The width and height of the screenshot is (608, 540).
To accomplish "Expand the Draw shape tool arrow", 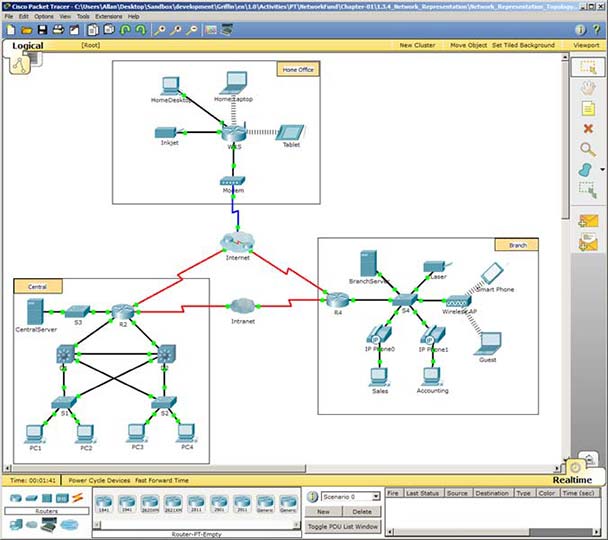I will coord(600,170).
